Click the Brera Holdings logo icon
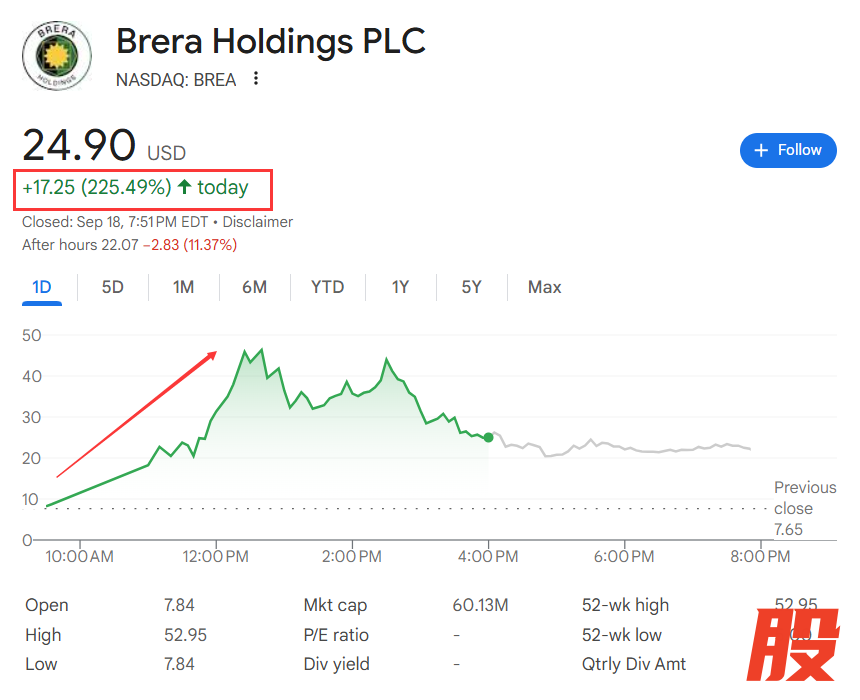The width and height of the screenshot is (860, 700). 57,54
